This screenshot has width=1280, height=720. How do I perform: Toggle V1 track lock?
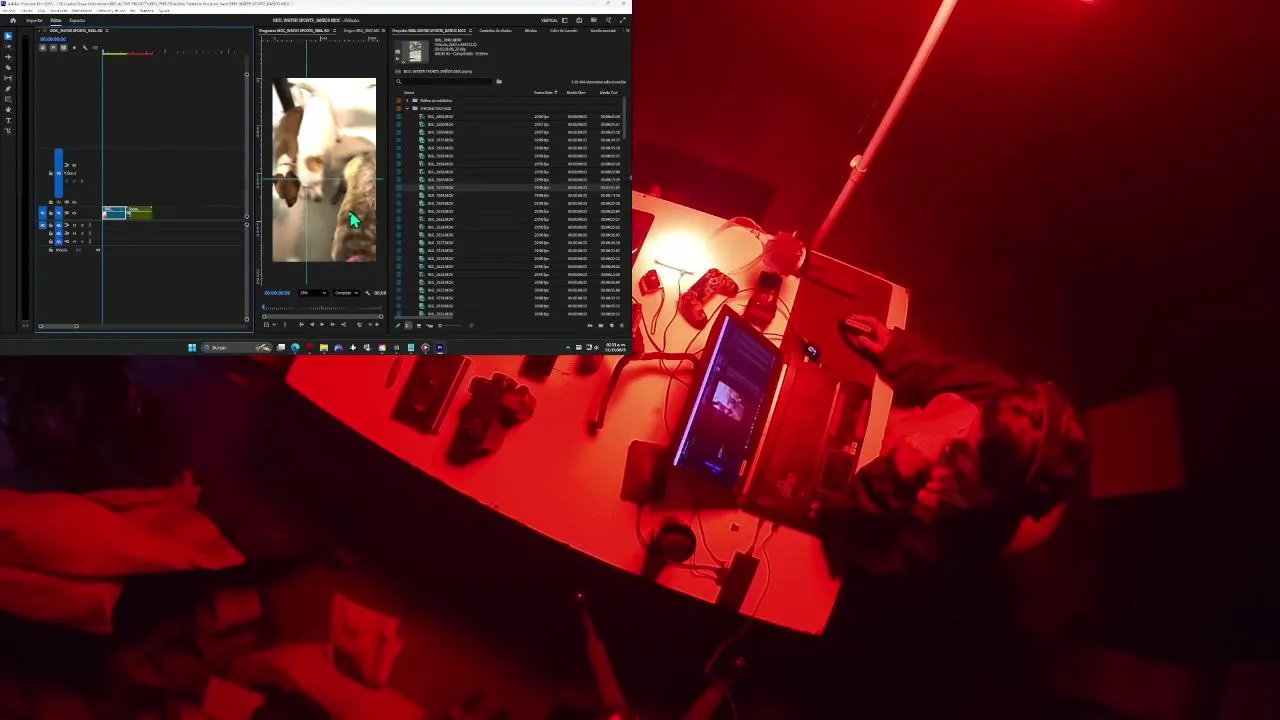click(51, 213)
